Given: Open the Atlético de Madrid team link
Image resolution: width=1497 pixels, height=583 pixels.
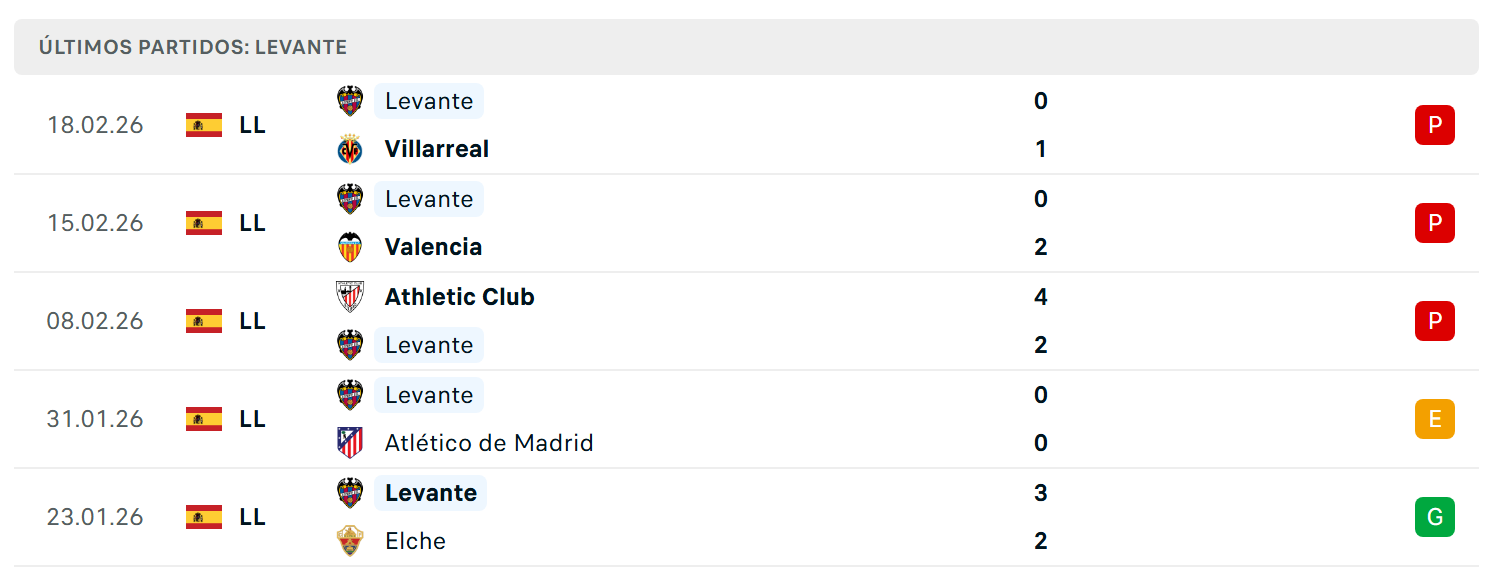Looking at the screenshot, I should (489, 443).
